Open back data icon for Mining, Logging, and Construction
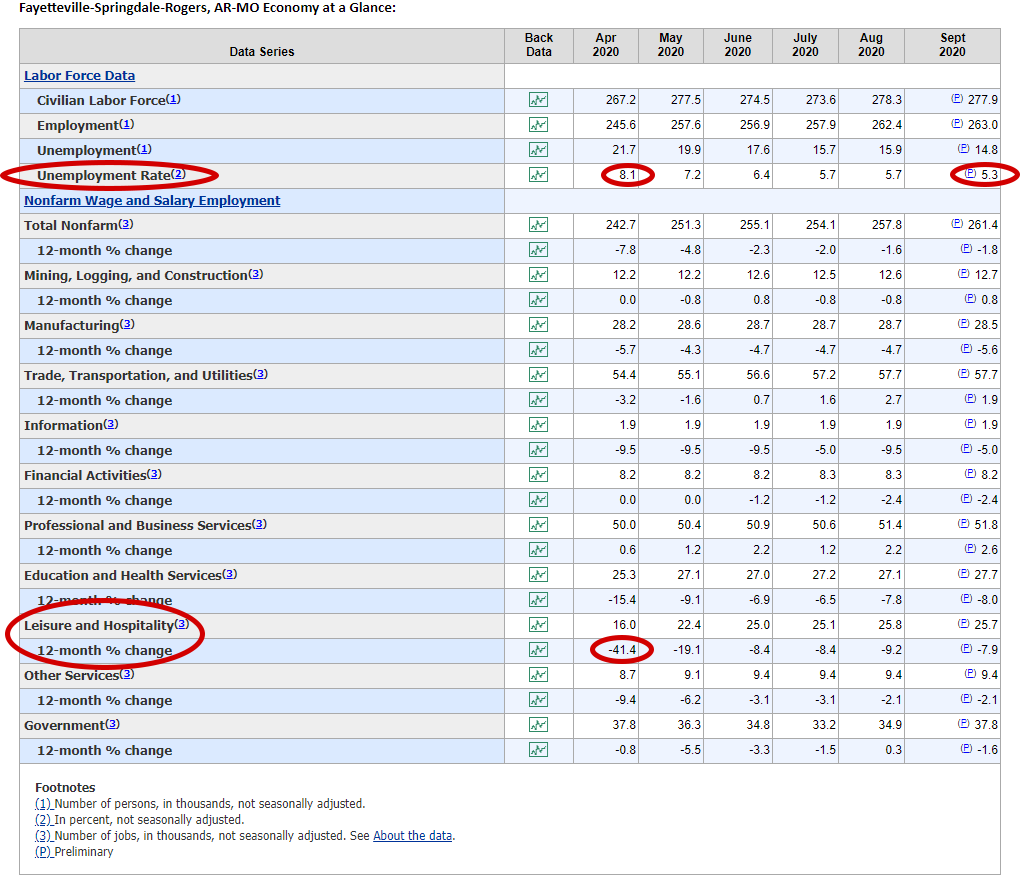Viewport: 1020px width, 878px height. coord(538,275)
